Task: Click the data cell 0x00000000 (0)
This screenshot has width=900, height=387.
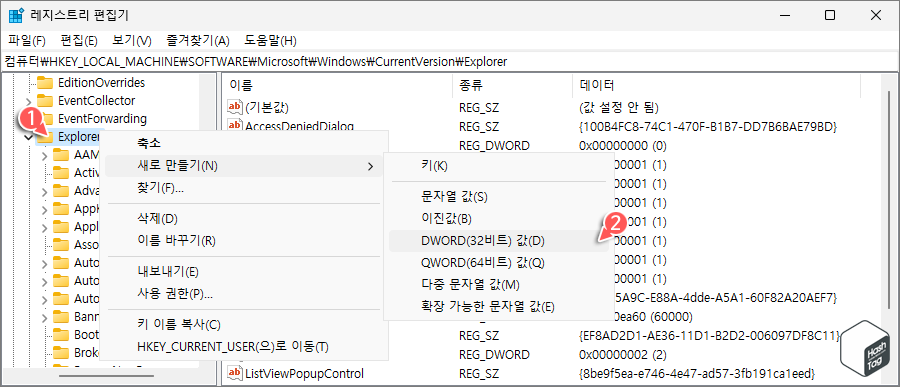Action: click(623, 145)
